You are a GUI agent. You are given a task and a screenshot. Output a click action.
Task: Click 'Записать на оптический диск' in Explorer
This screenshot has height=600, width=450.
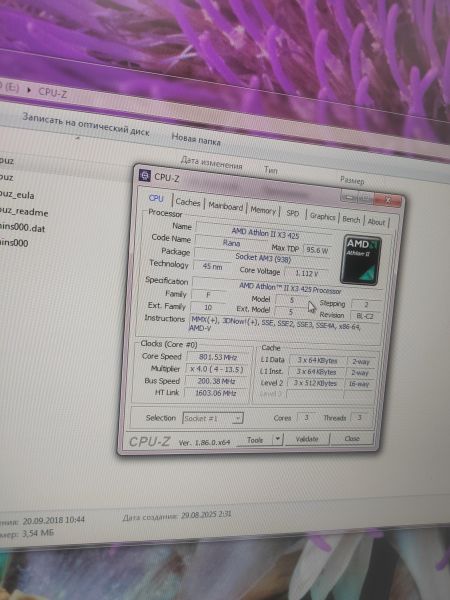(86, 124)
